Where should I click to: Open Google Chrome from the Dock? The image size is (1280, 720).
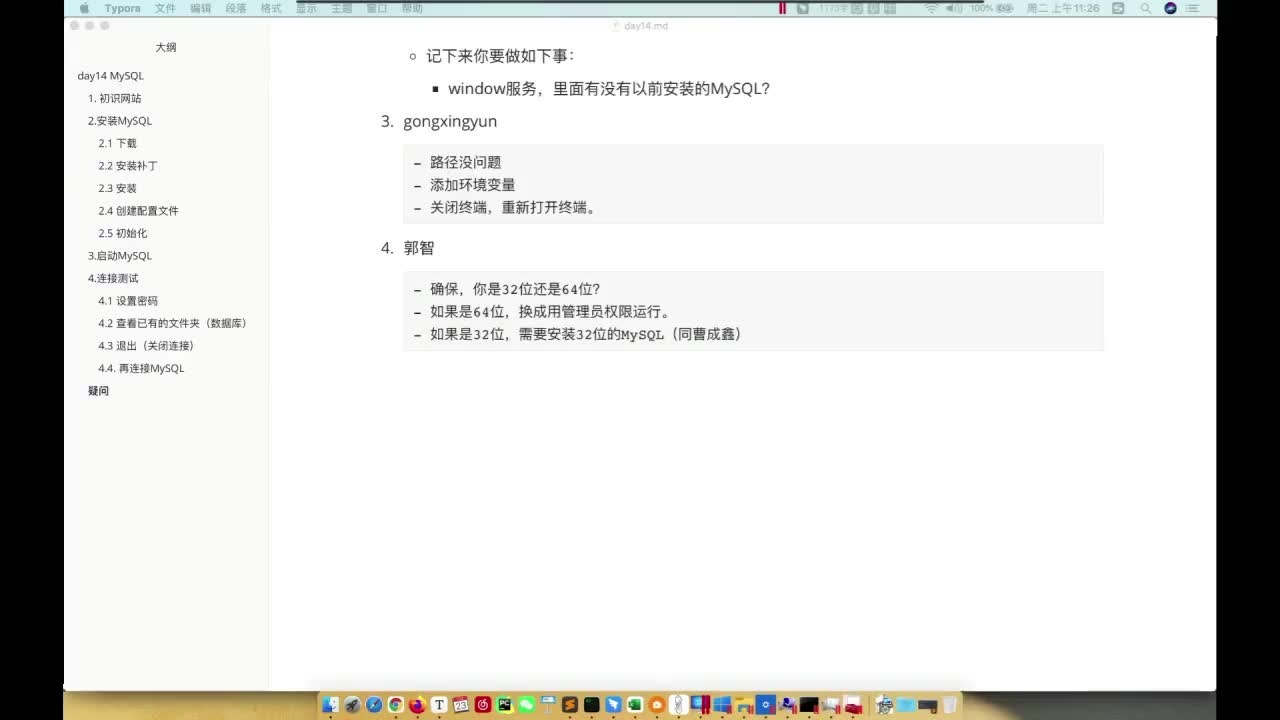[x=396, y=705]
